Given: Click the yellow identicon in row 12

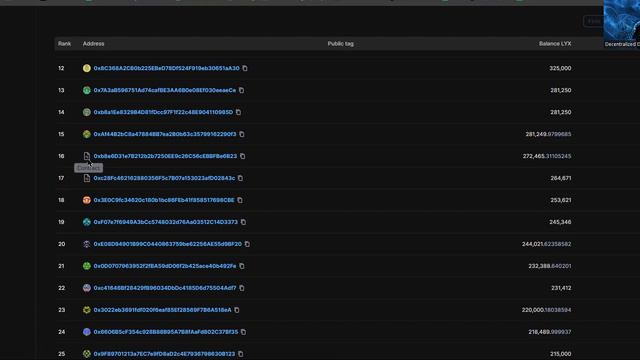Looking at the screenshot, I should click(87, 68).
